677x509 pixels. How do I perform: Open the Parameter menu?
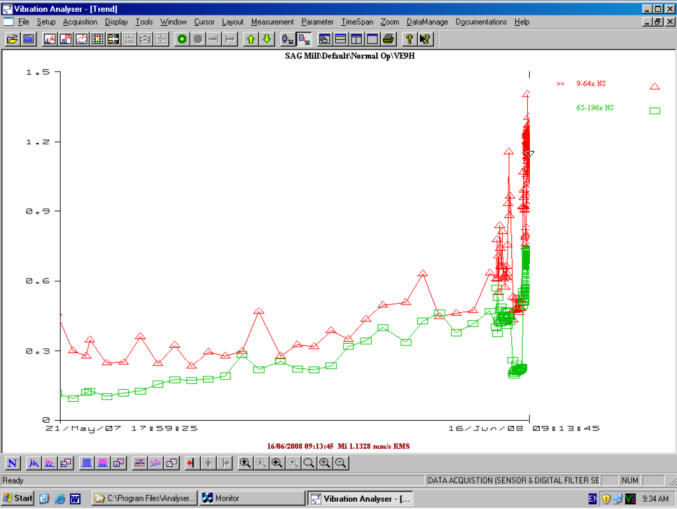(317, 22)
